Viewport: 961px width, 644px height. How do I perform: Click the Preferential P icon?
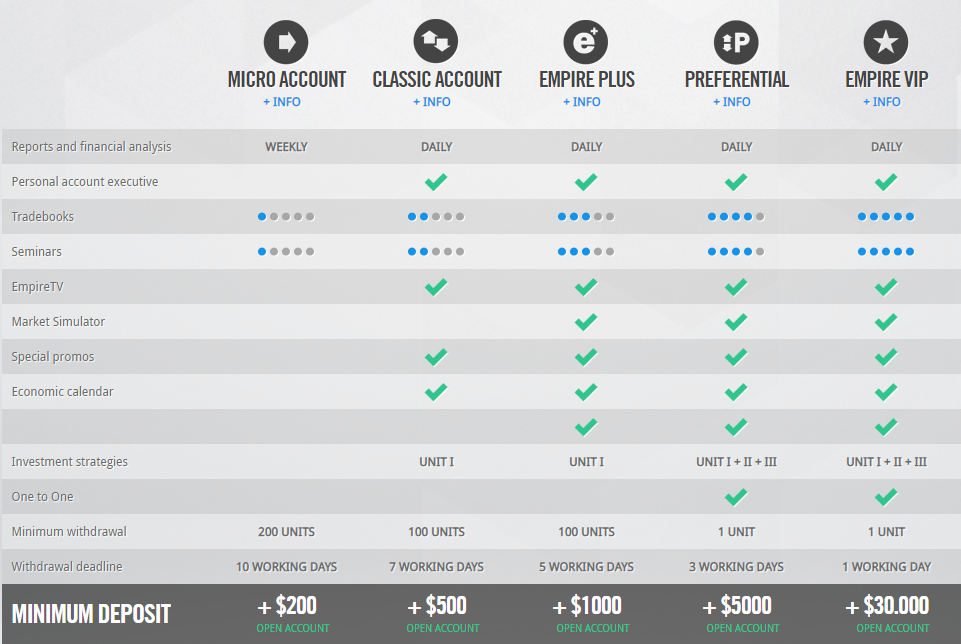pyautogui.click(x=736, y=42)
